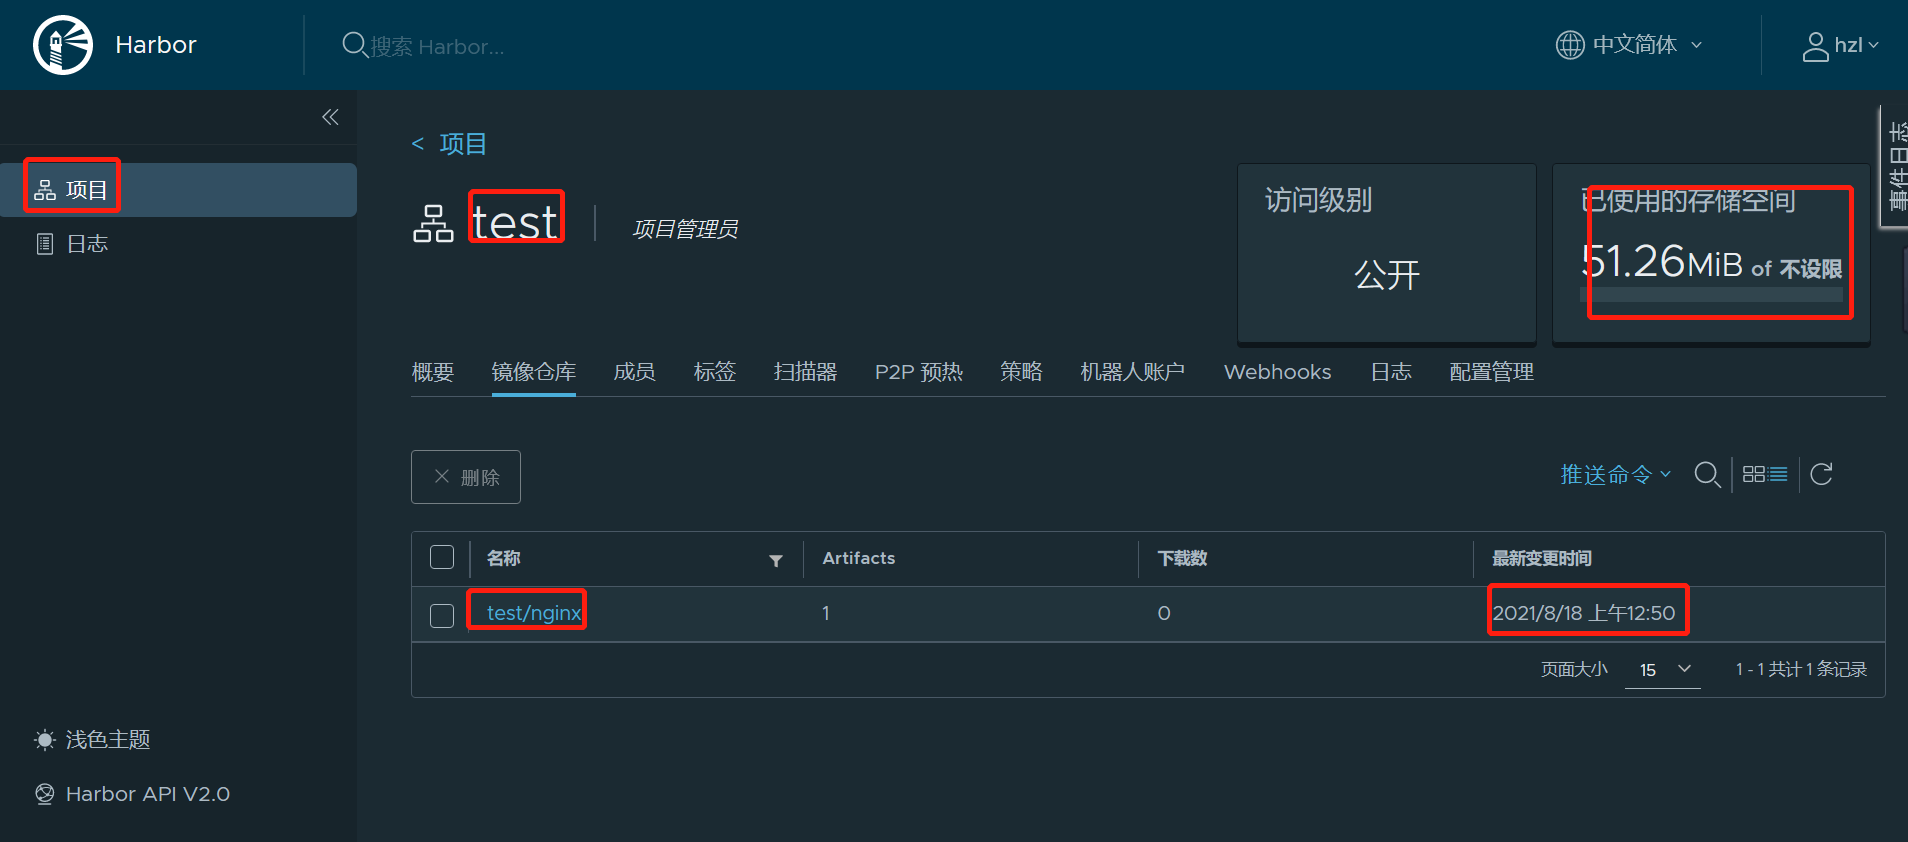Open the page size 15 dropdown

click(x=1663, y=669)
